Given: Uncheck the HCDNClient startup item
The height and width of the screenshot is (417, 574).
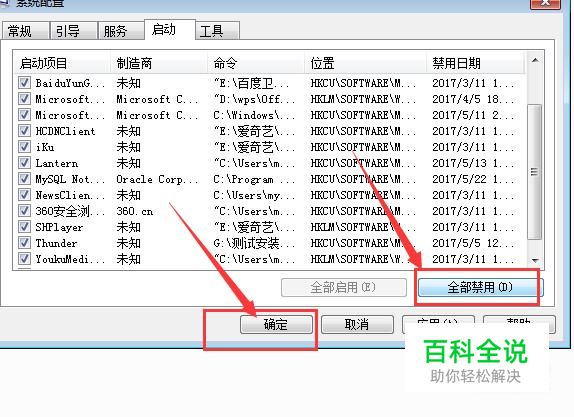Looking at the screenshot, I should coord(24,131).
